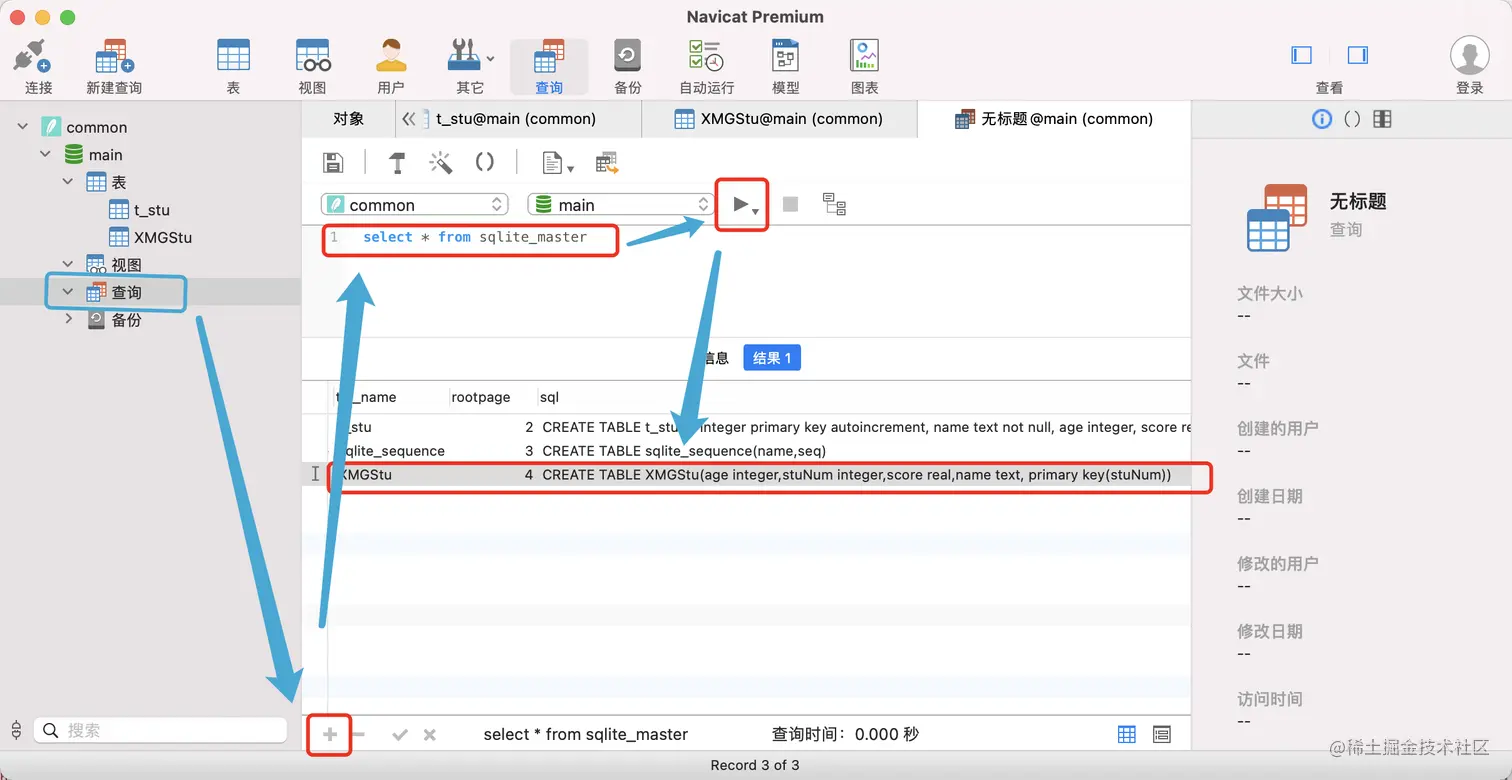
Task: Show the info tab in right pane
Action: point(1322,119)
